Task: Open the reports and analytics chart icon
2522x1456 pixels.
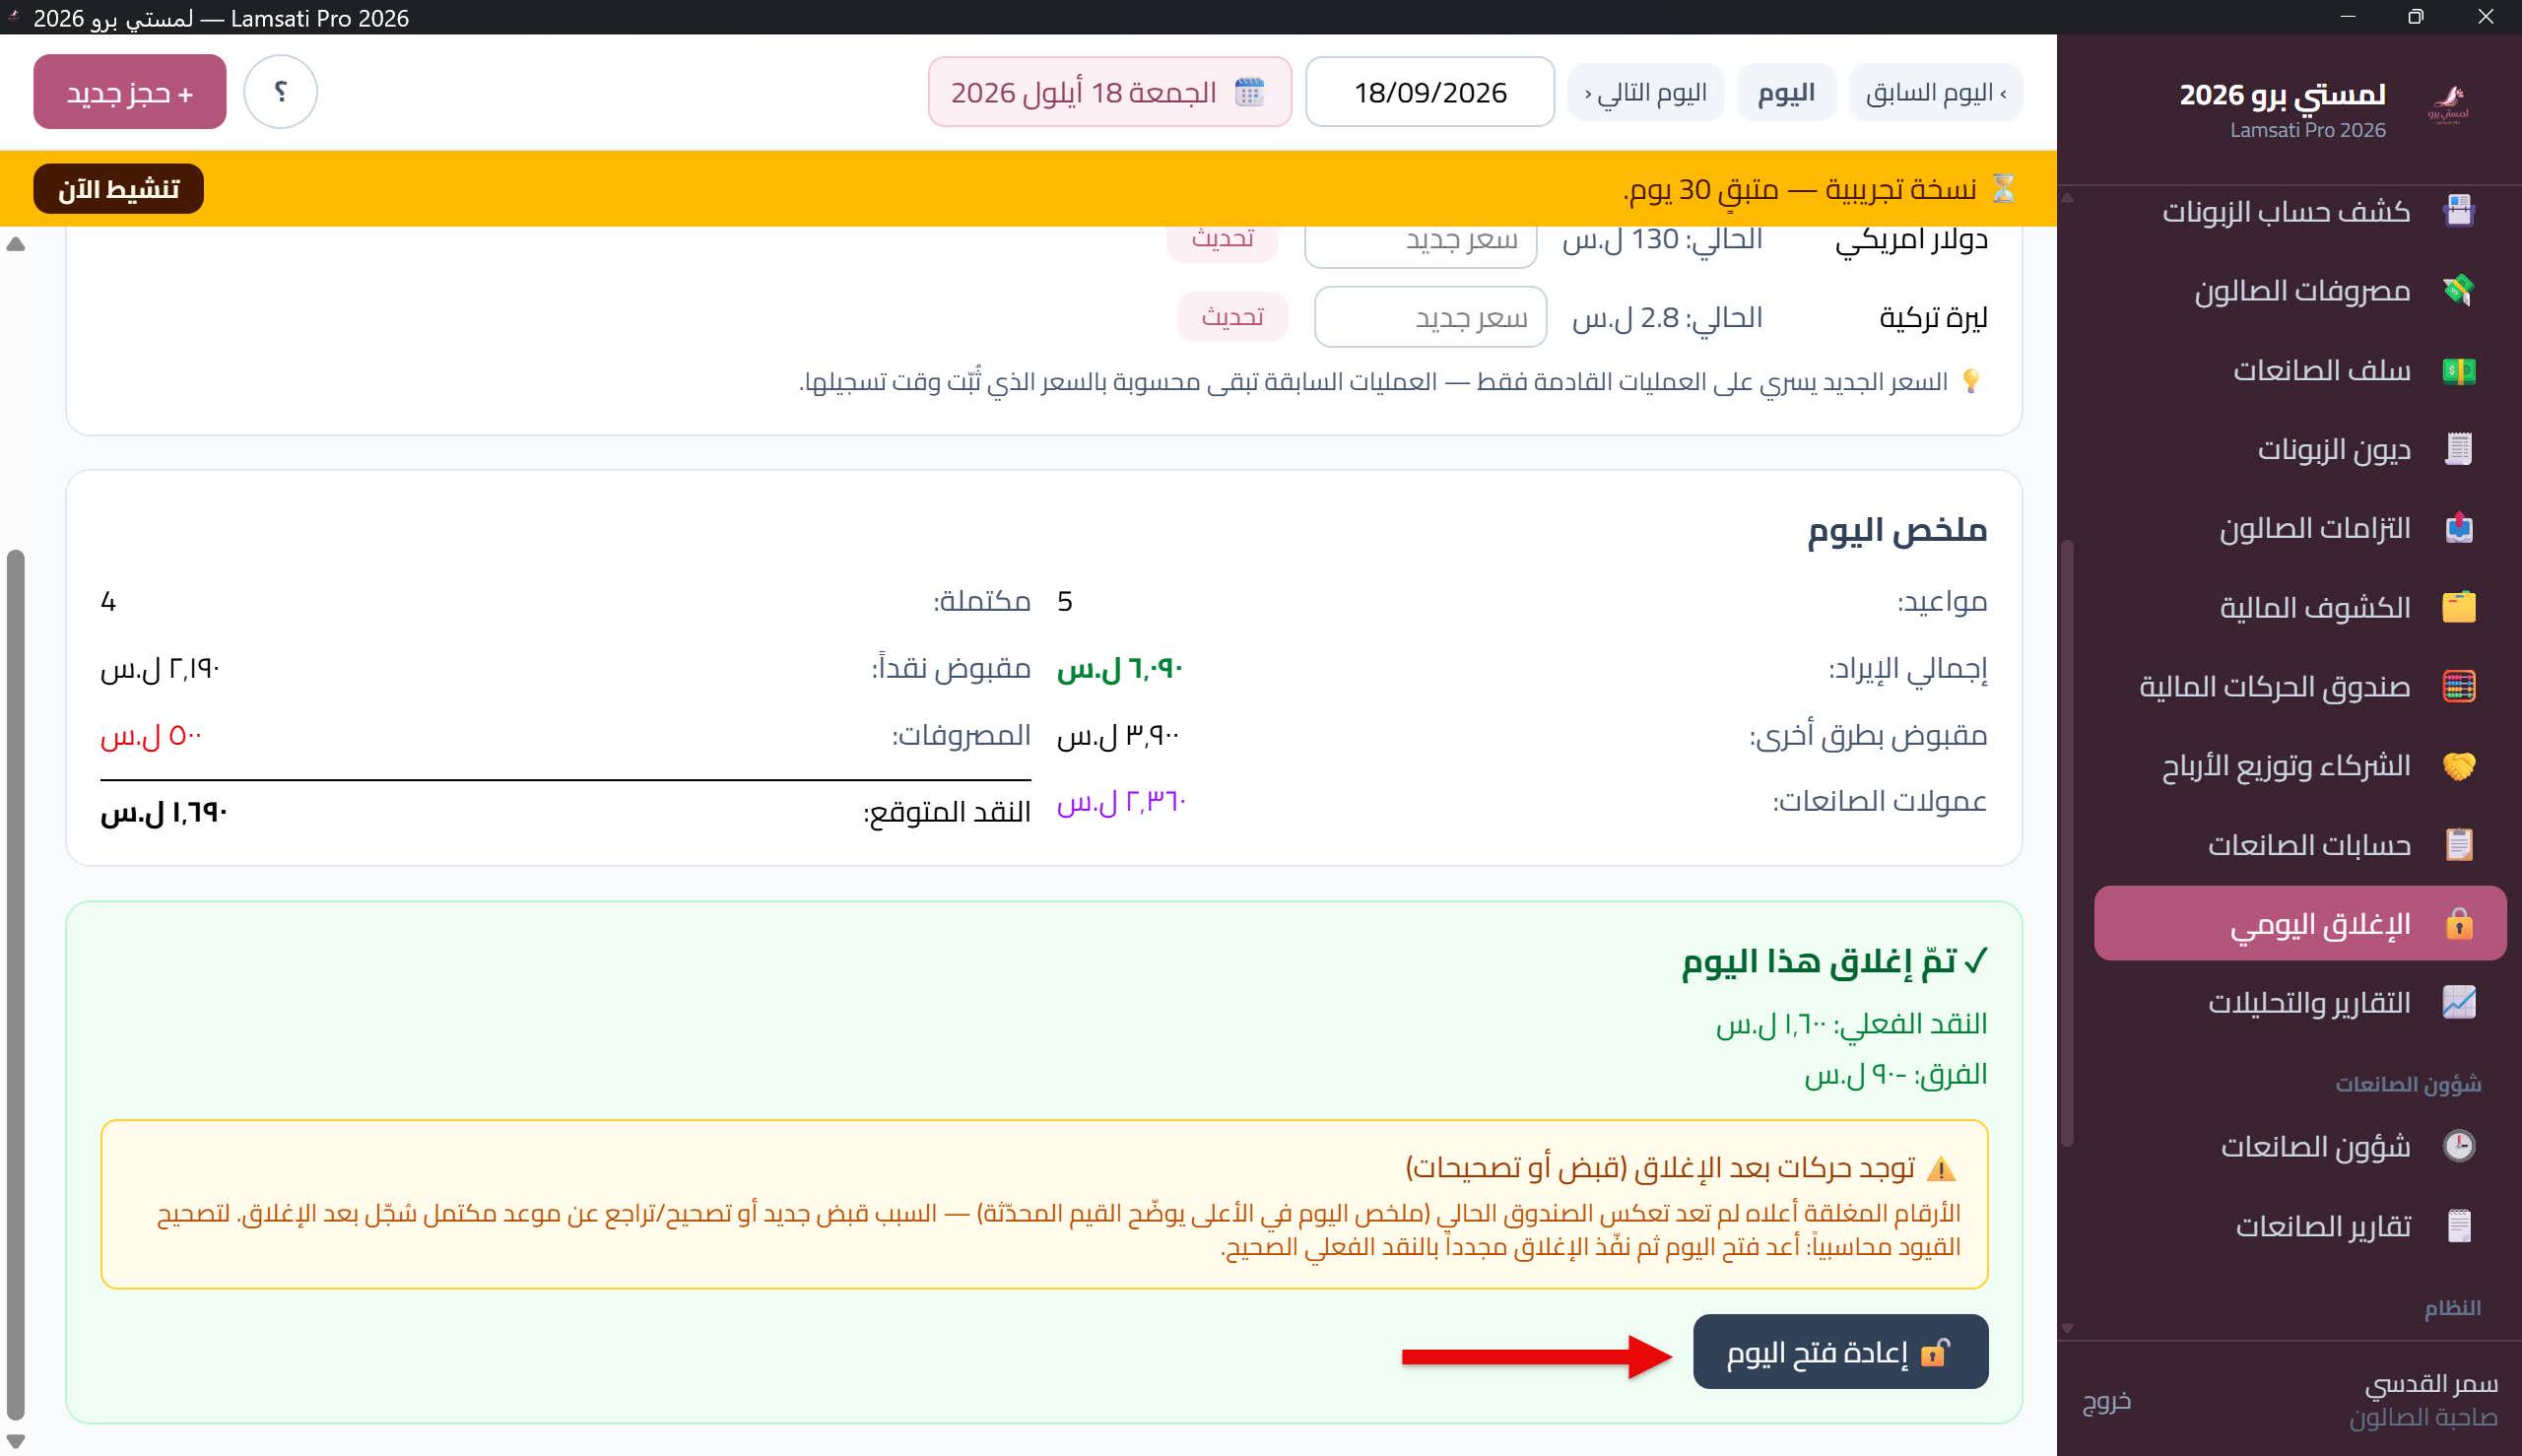Action: (x=2458, y=1002)
